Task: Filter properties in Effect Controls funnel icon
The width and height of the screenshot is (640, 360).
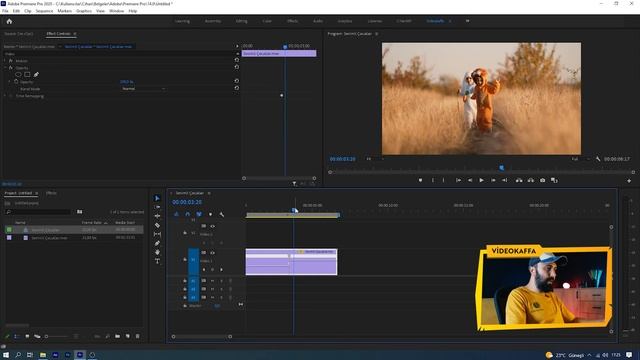Action: click(295, 184)
